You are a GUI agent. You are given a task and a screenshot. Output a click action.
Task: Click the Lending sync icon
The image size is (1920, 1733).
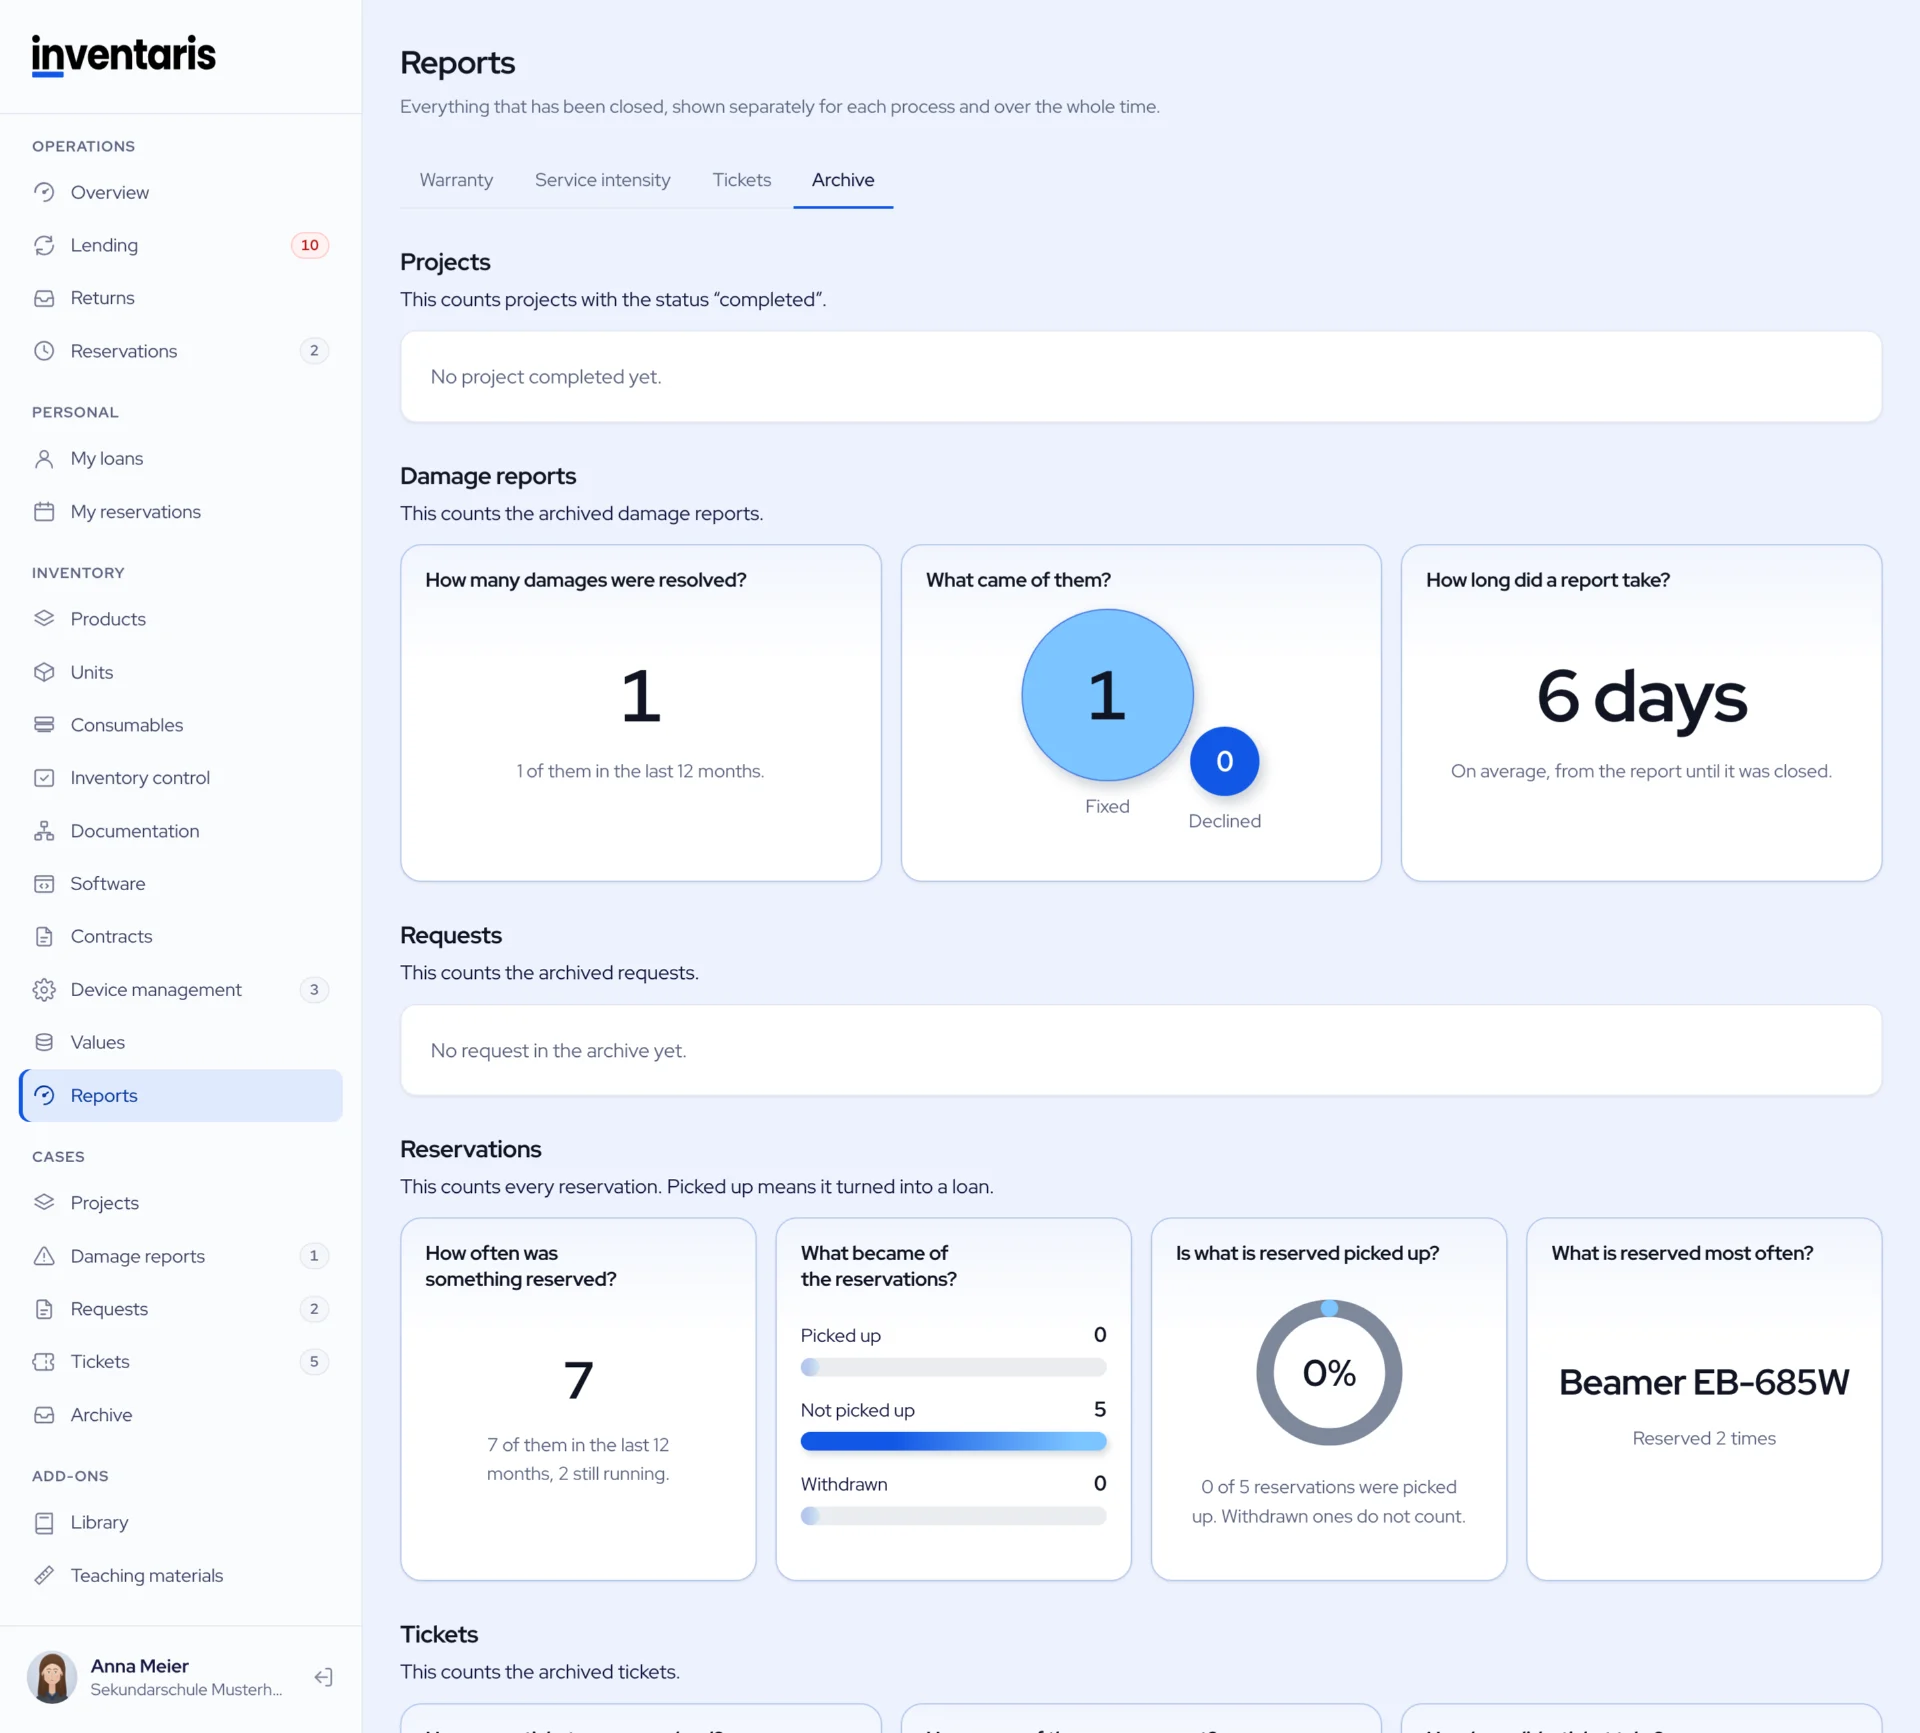coord(44,245)
